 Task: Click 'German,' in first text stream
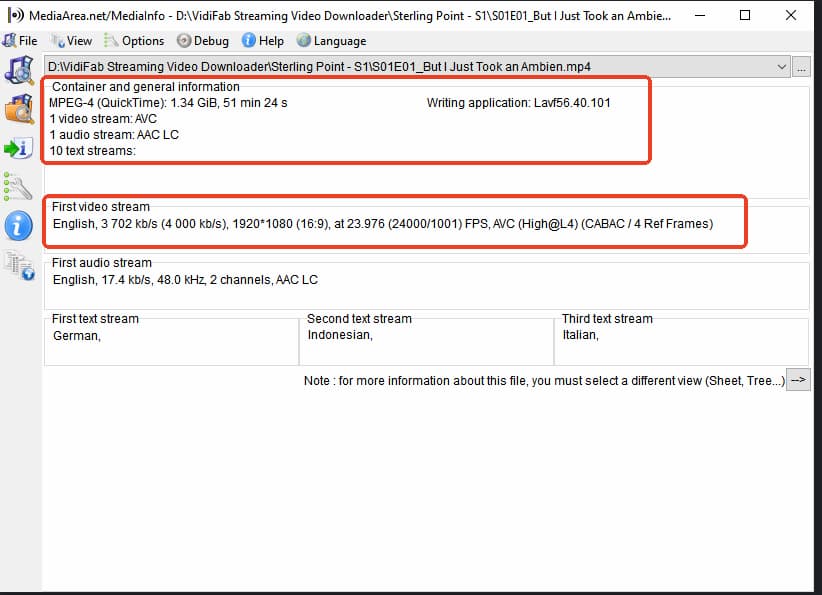coord(77,336)
